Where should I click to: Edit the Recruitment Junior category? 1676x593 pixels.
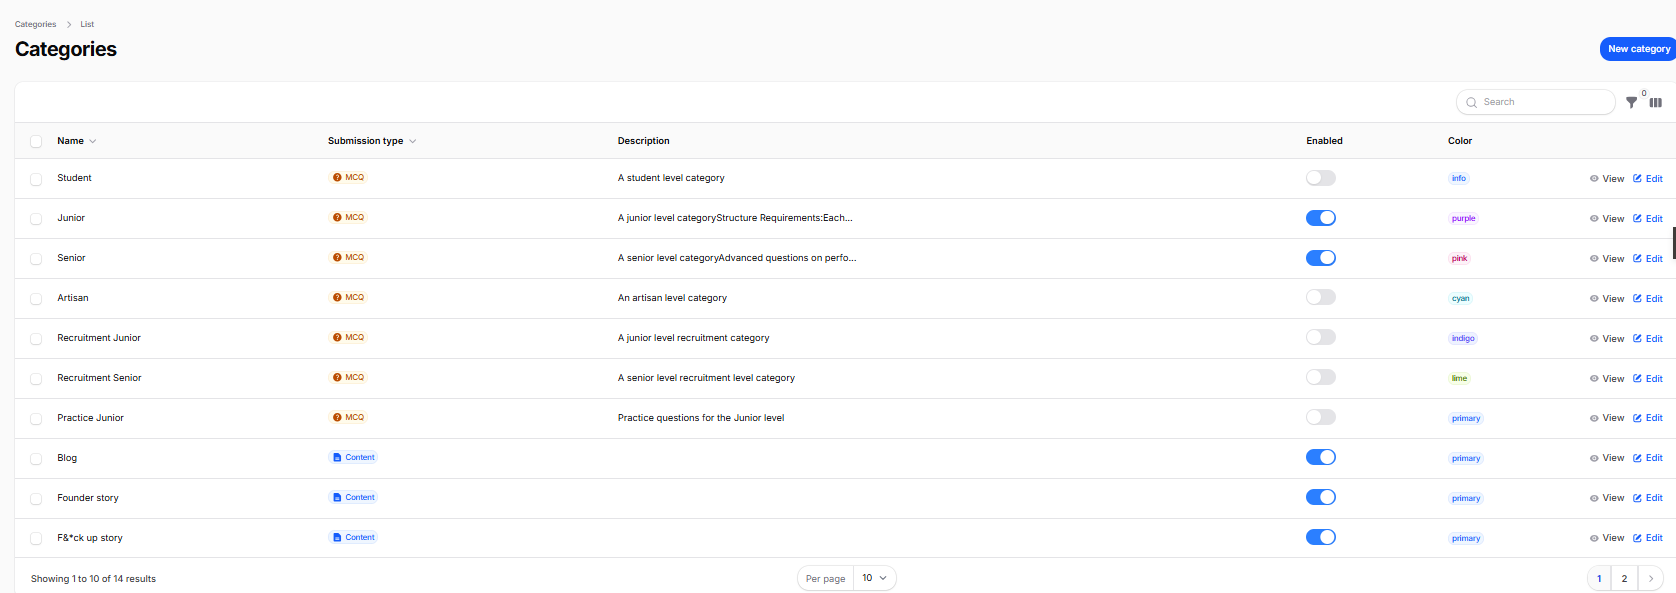tap(1648, 338)
